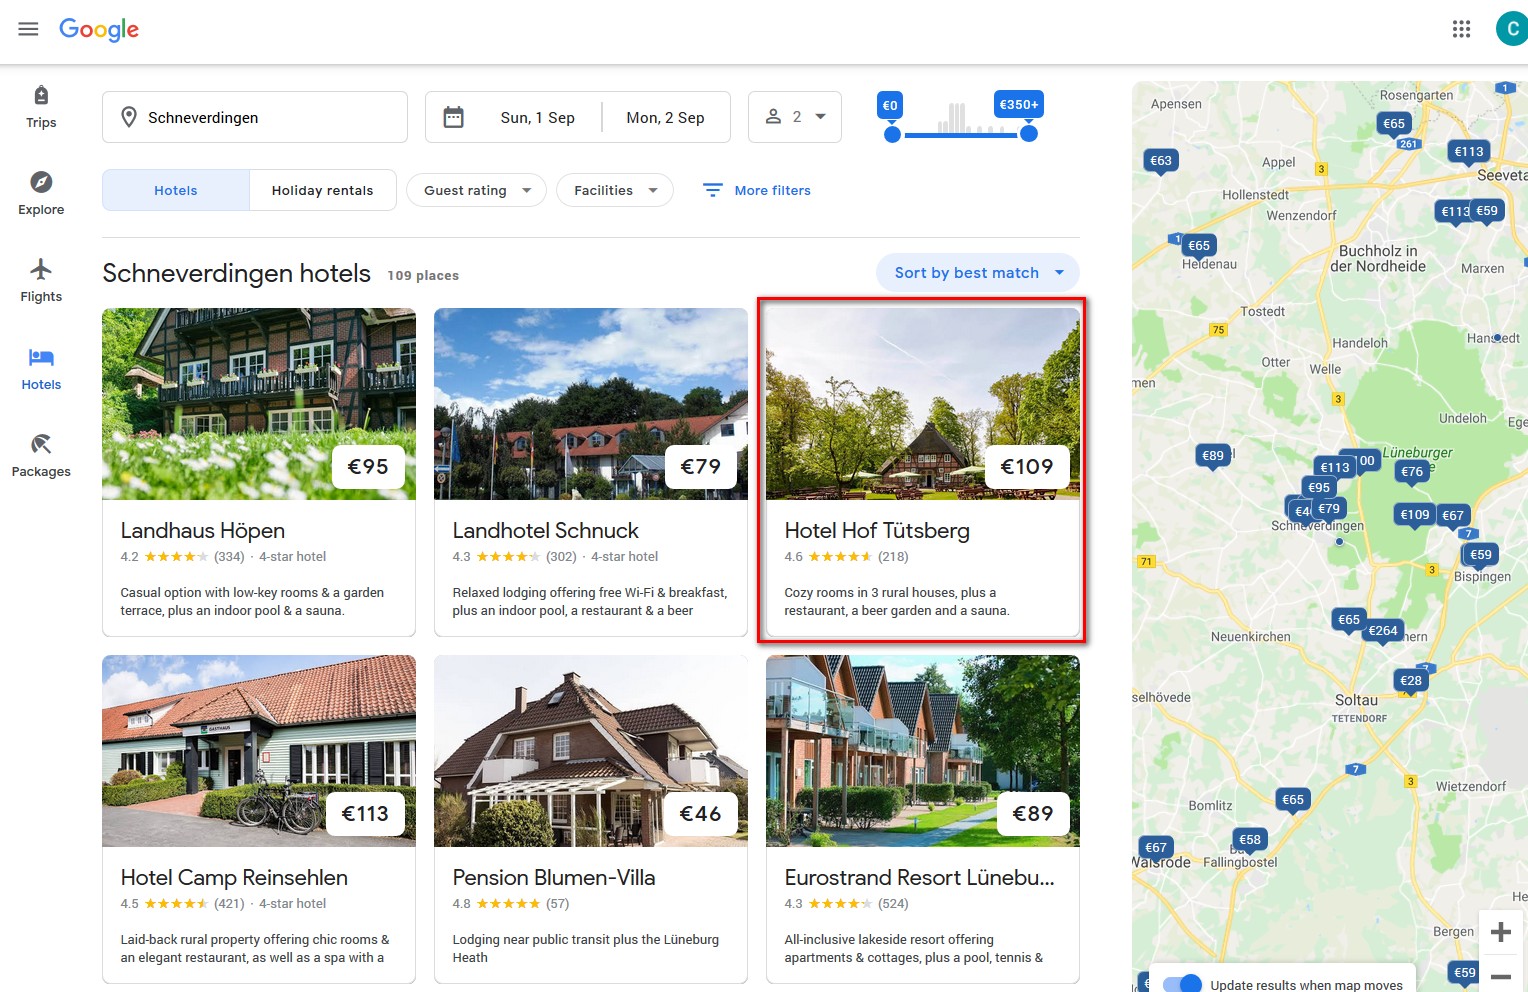The width and height of the screenshot is (1528, 992).
Task: Select the Packages sidebar icon
Action: (41, 454)
